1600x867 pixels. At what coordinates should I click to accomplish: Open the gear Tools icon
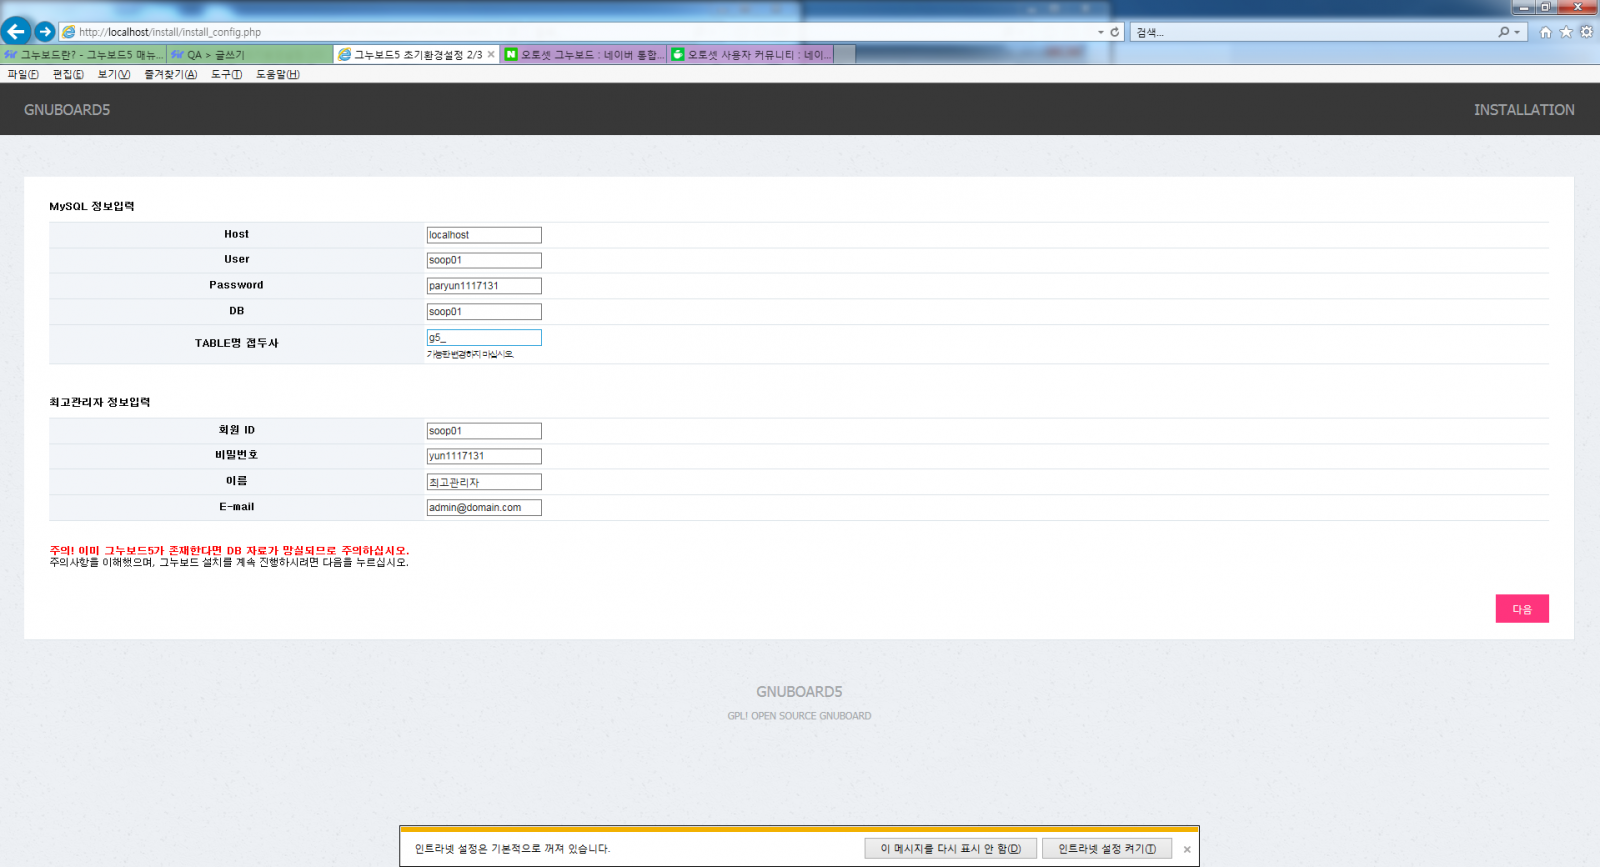1586,32
